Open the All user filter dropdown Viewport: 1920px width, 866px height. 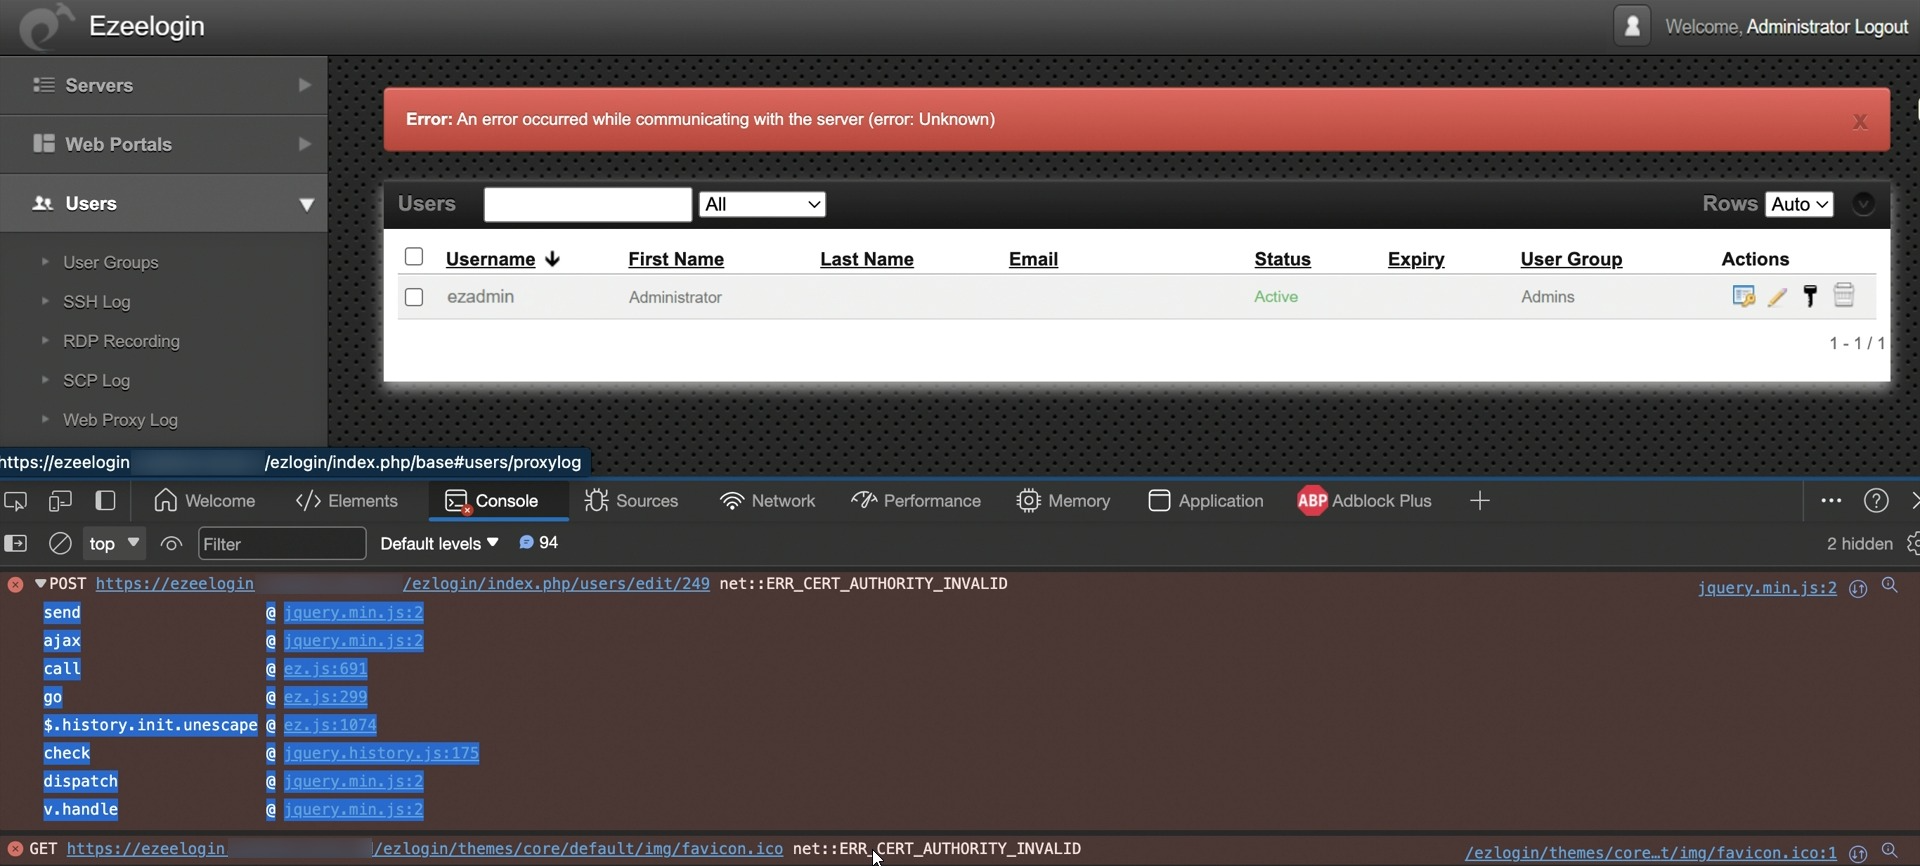tap(762, 204)
